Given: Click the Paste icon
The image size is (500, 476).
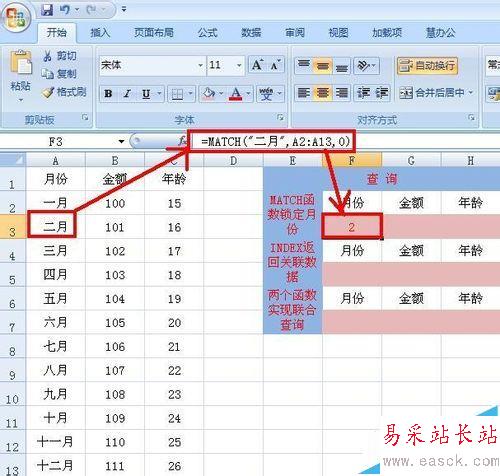Looking at the screenshot, I should tap(21, 62).
